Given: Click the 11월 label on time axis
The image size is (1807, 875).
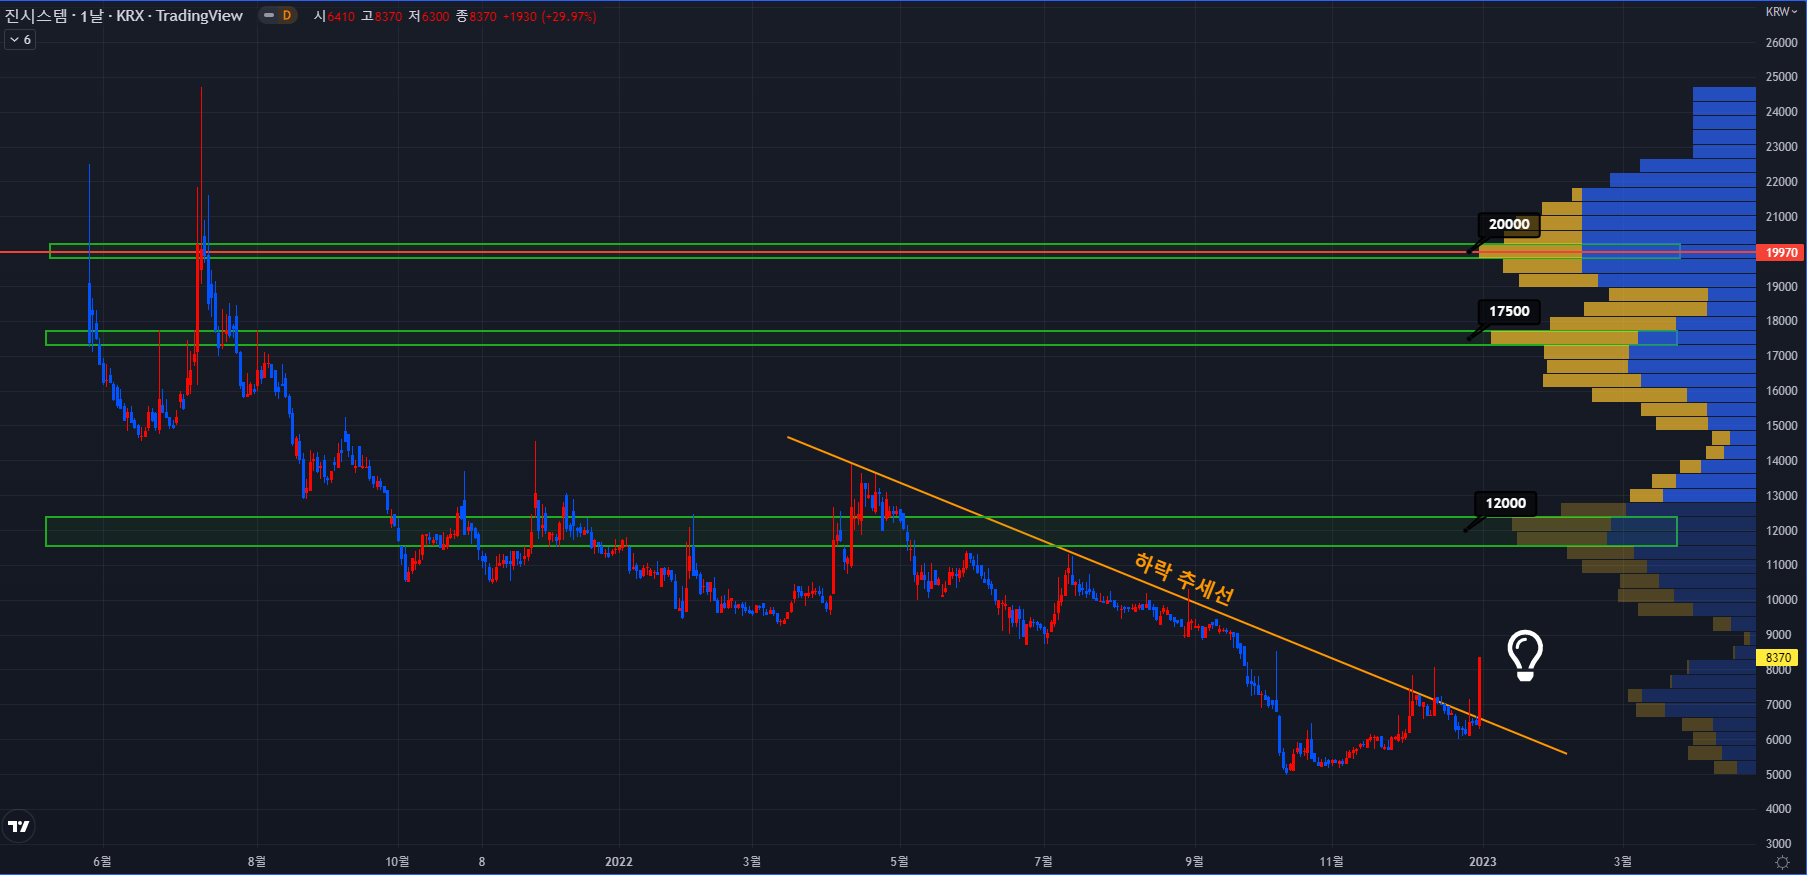Looking at the screenshot, I should click(x=1331, y=861).
